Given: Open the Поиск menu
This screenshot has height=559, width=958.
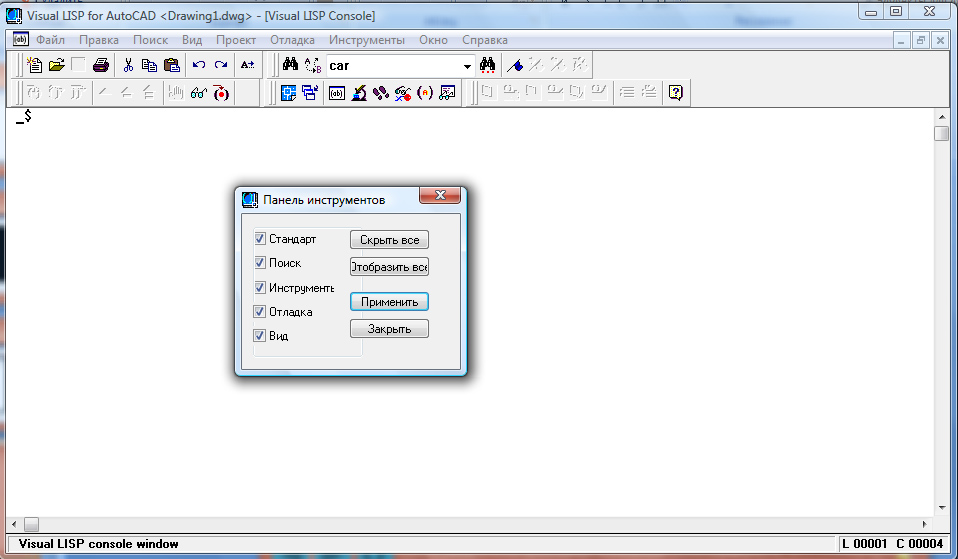Looking at the screenshot, I should pos(150,40).
